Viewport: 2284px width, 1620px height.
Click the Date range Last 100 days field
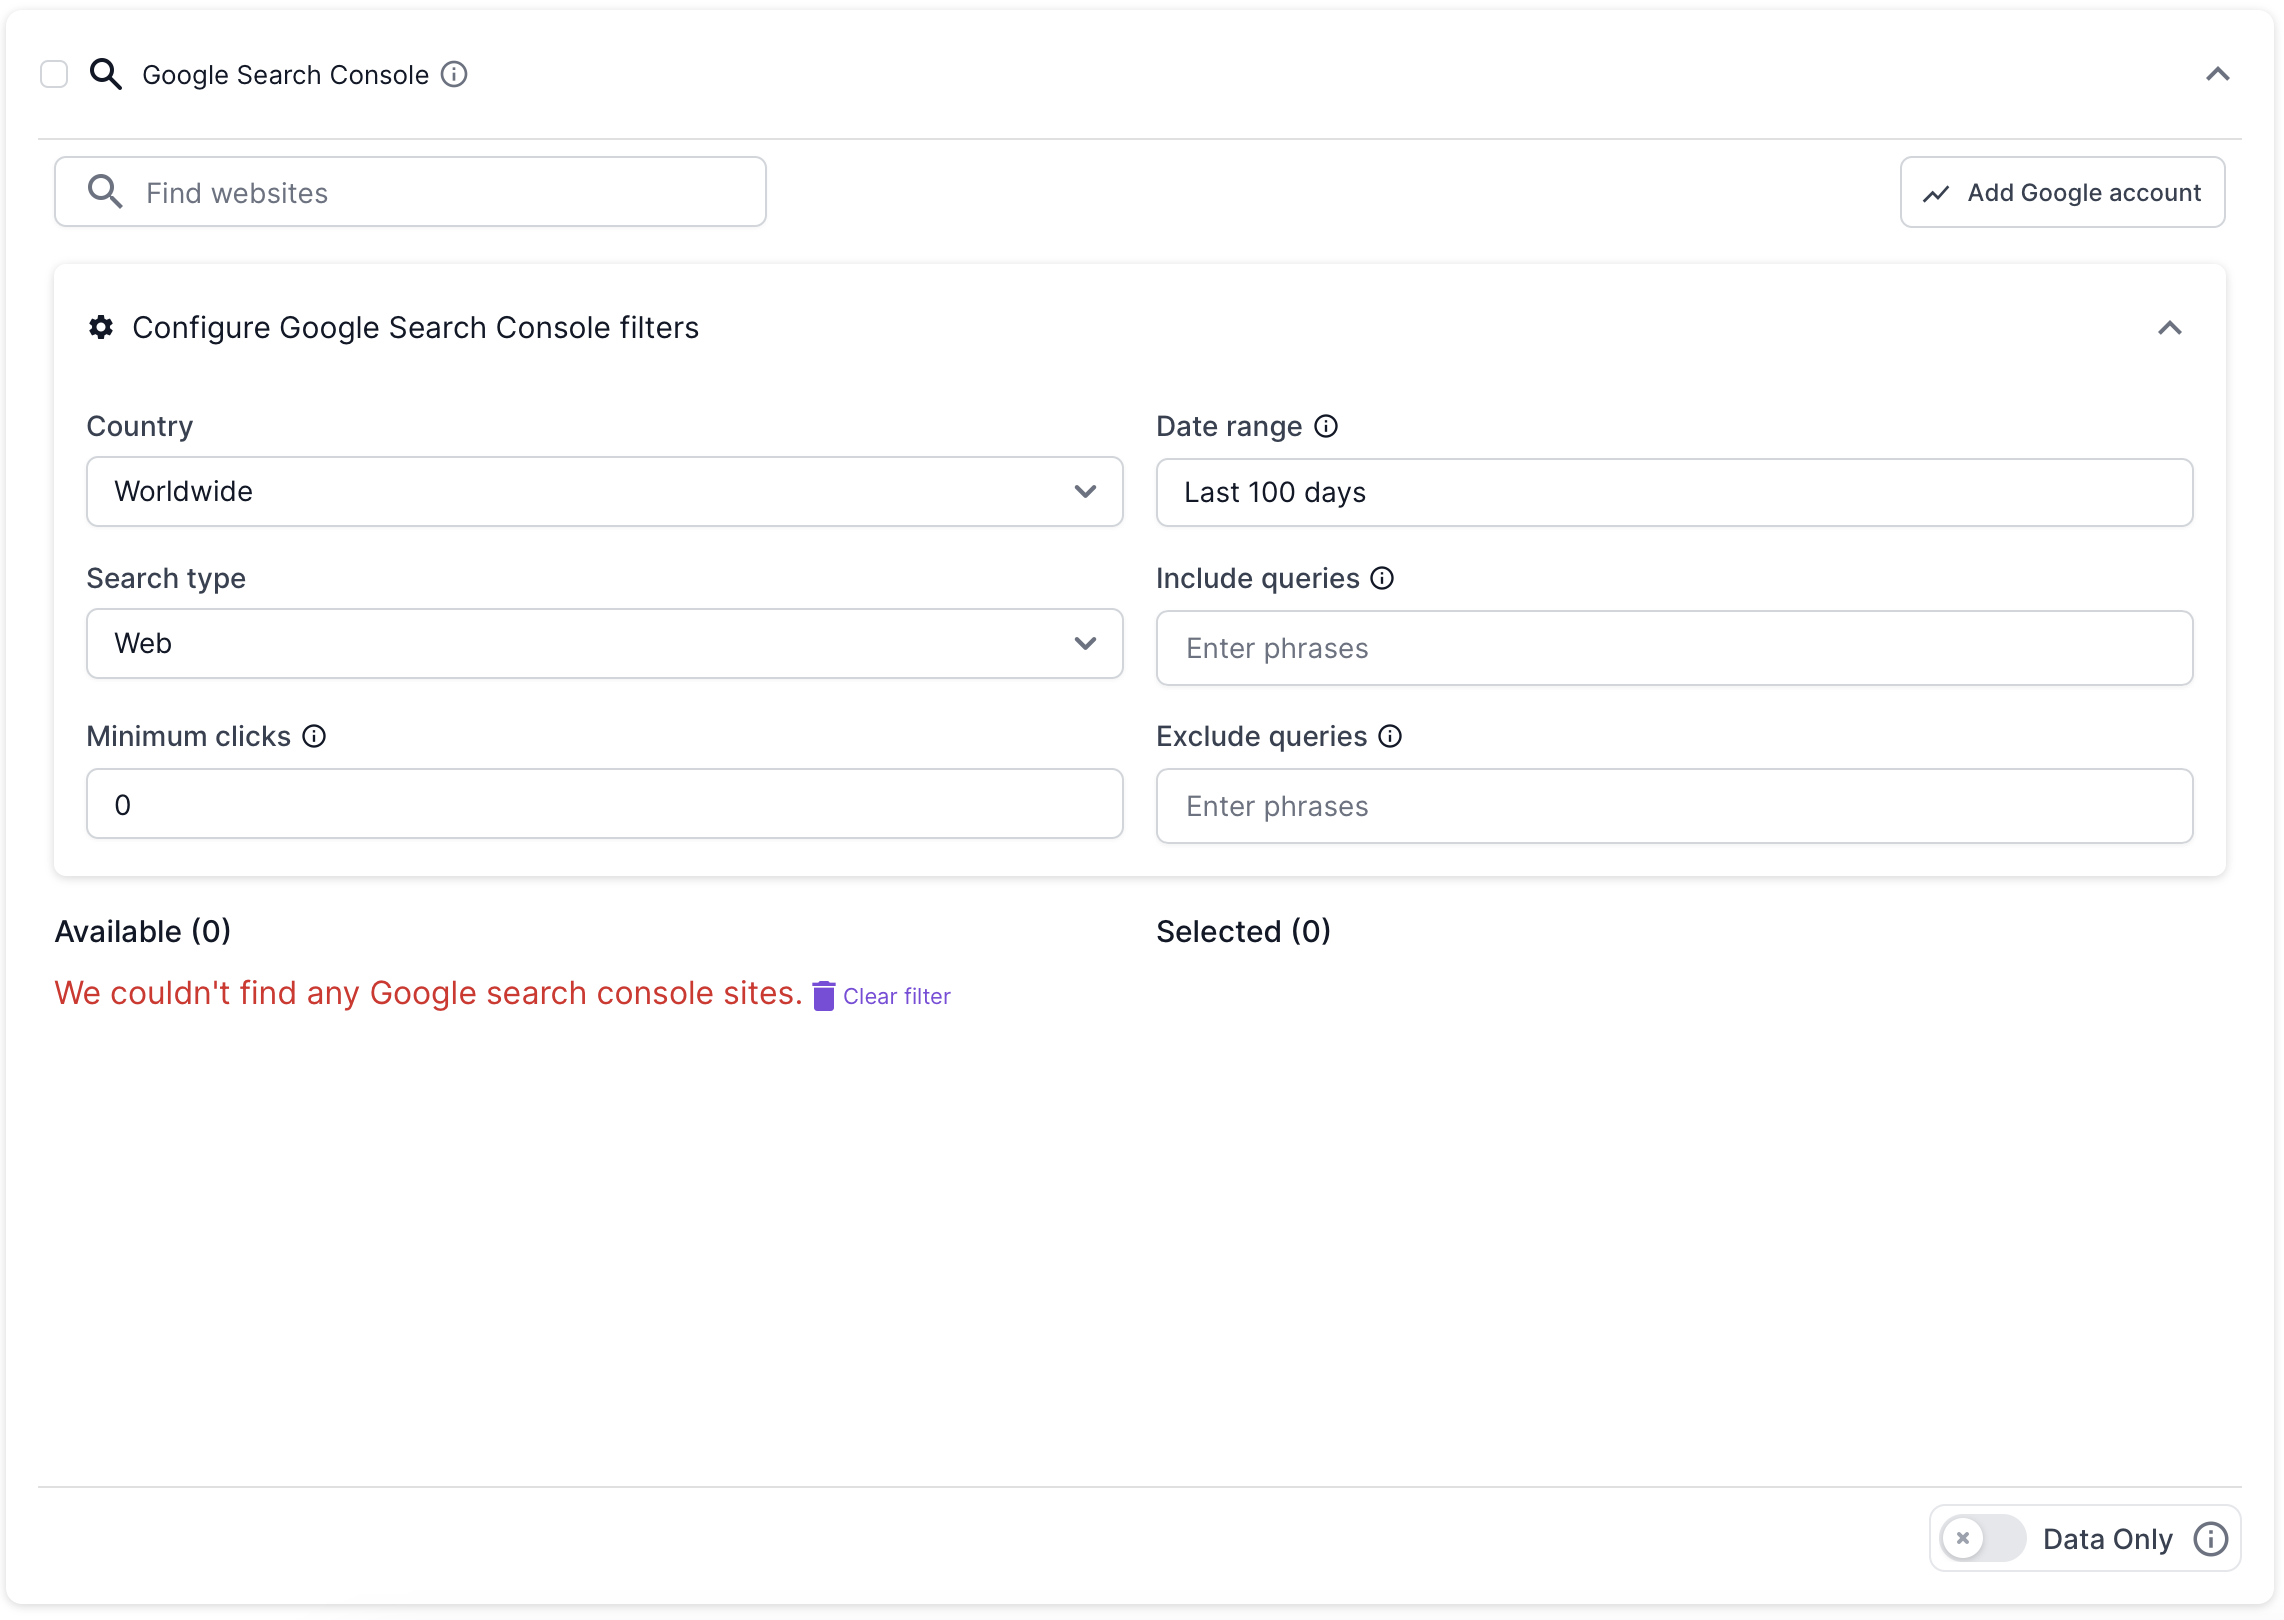click(1673, 493)
